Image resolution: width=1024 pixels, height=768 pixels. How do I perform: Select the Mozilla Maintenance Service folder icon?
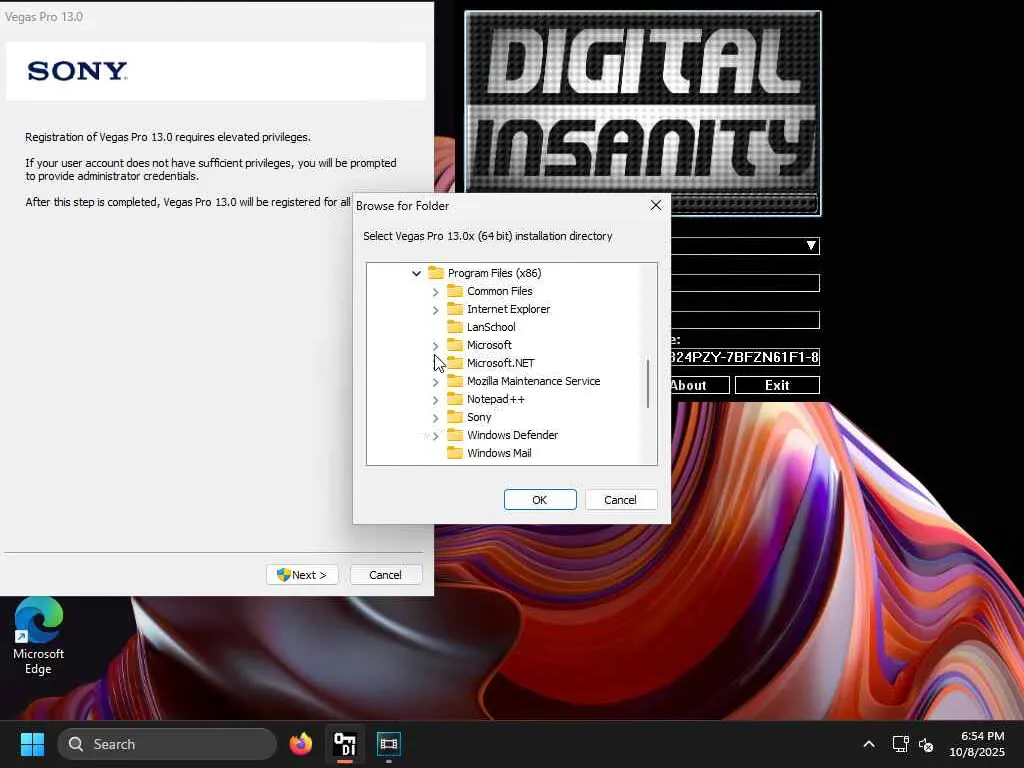pos(455,381)
